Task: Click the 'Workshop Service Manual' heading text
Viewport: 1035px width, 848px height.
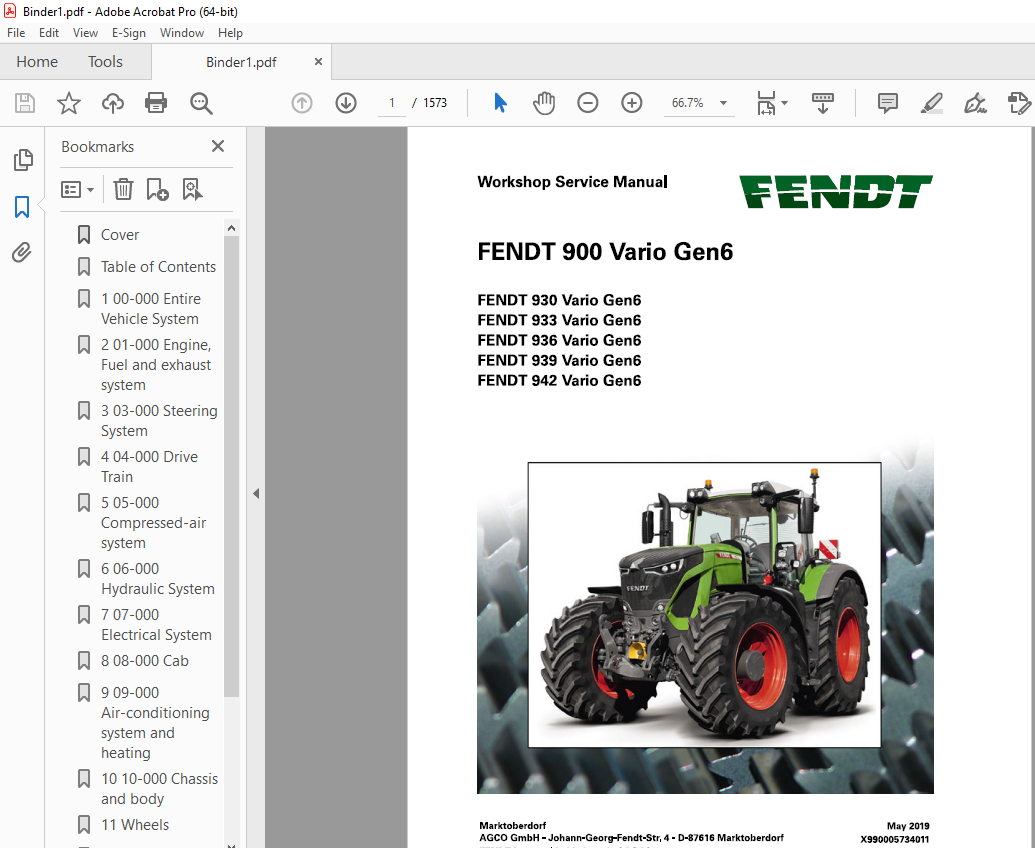Action: 572,181
